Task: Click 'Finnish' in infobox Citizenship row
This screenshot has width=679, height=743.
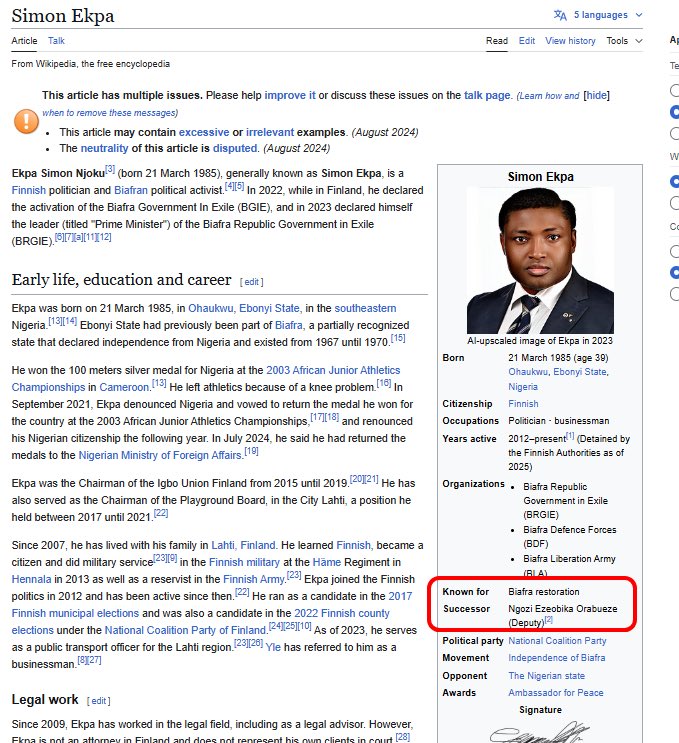Action: 523,404
